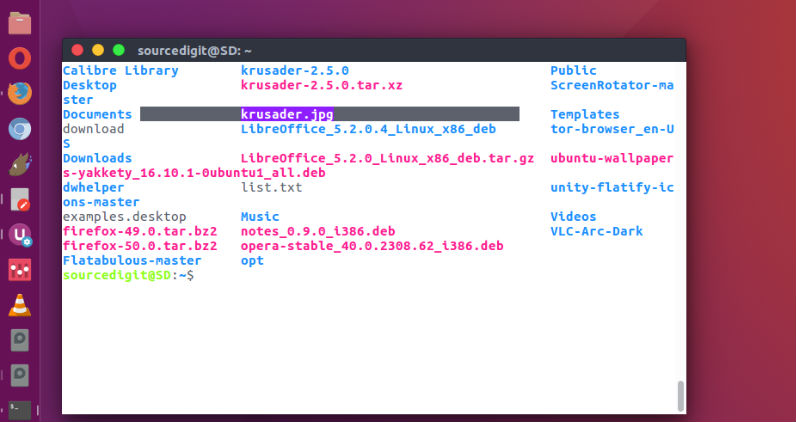Click the Flatabulous-master directory name
796x422 pixels.
tap(132, 261)
